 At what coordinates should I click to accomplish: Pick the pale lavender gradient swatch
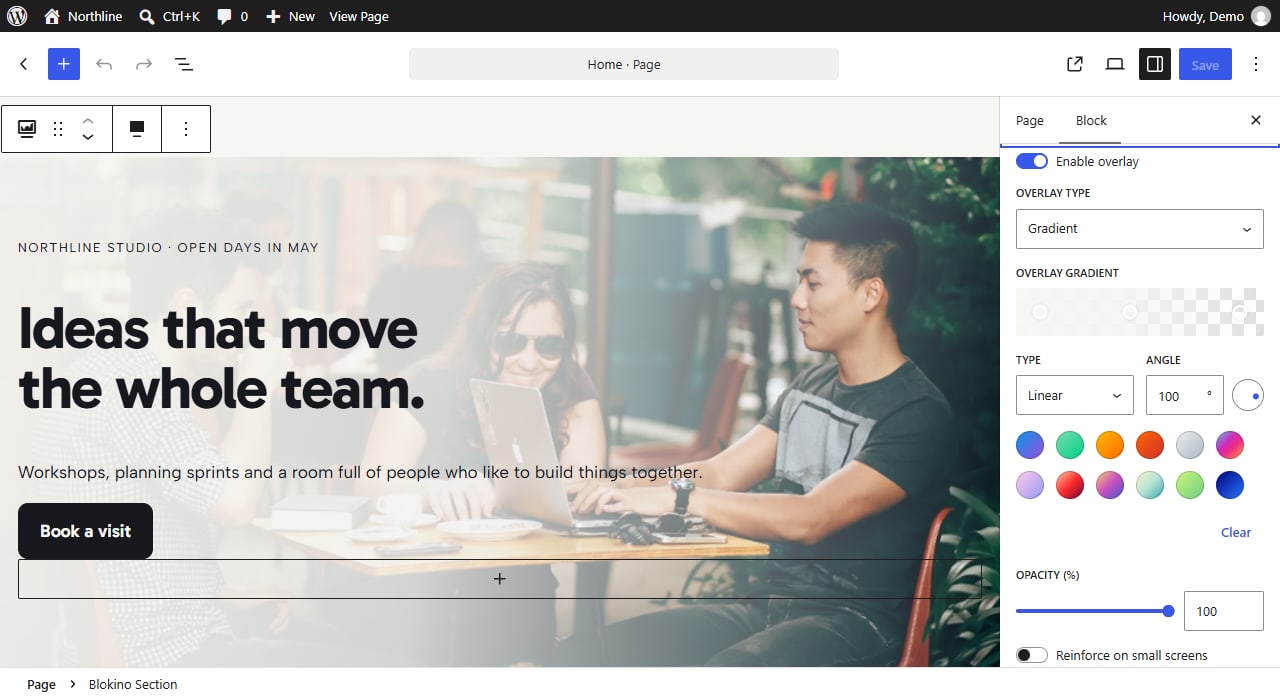tap(1030, 485)
